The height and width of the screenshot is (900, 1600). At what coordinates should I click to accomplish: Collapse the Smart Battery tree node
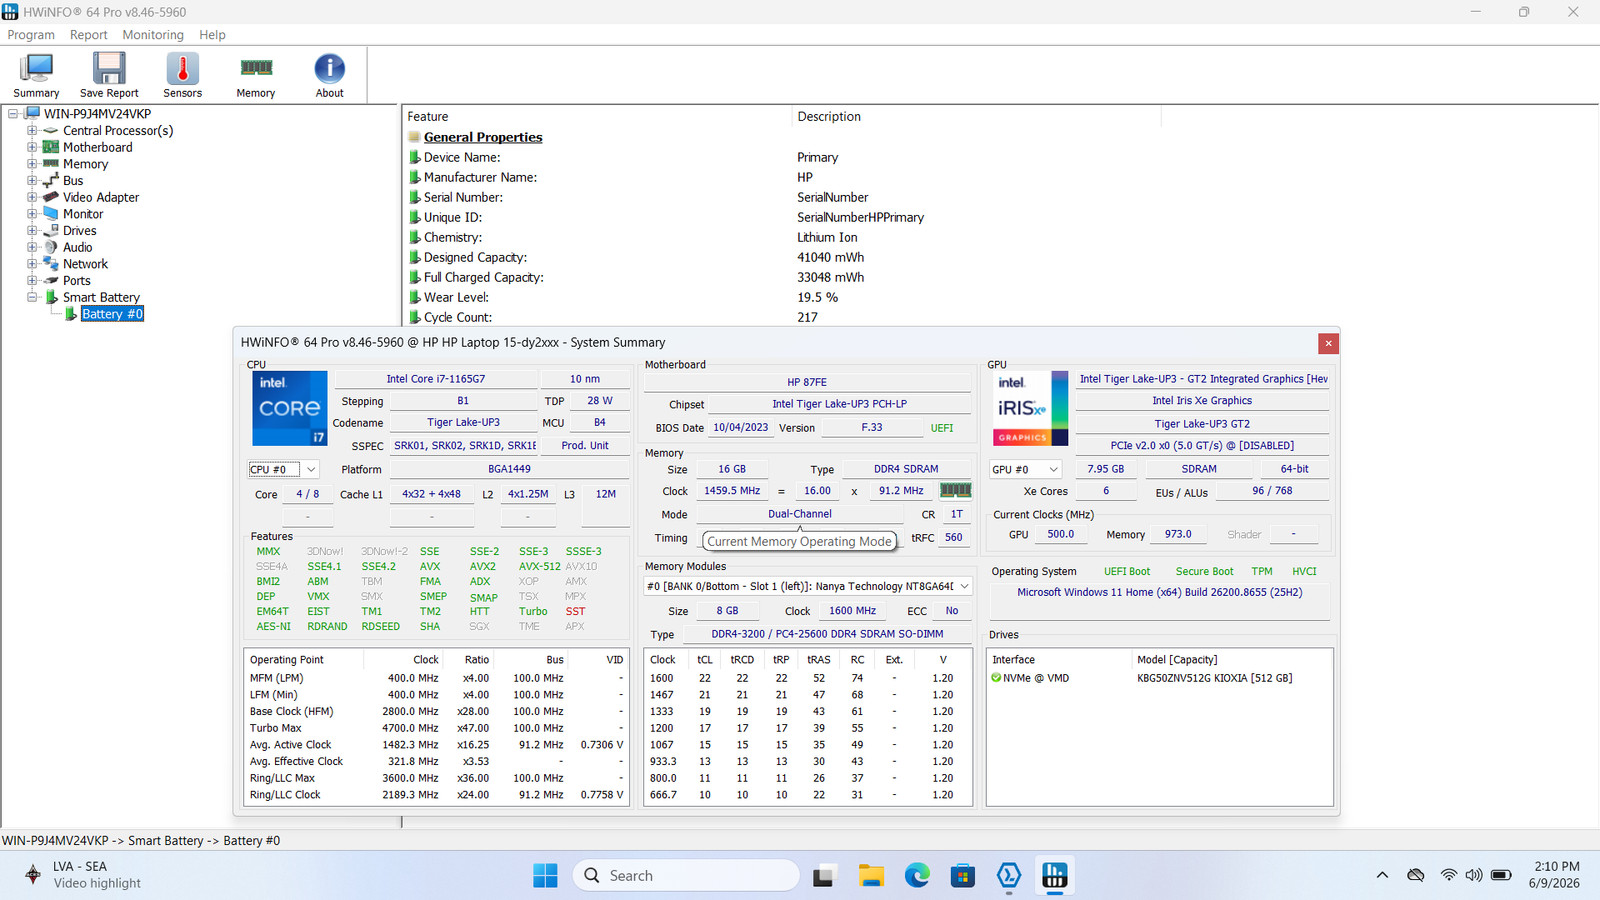pyautogui.click(x=32, y=297)
